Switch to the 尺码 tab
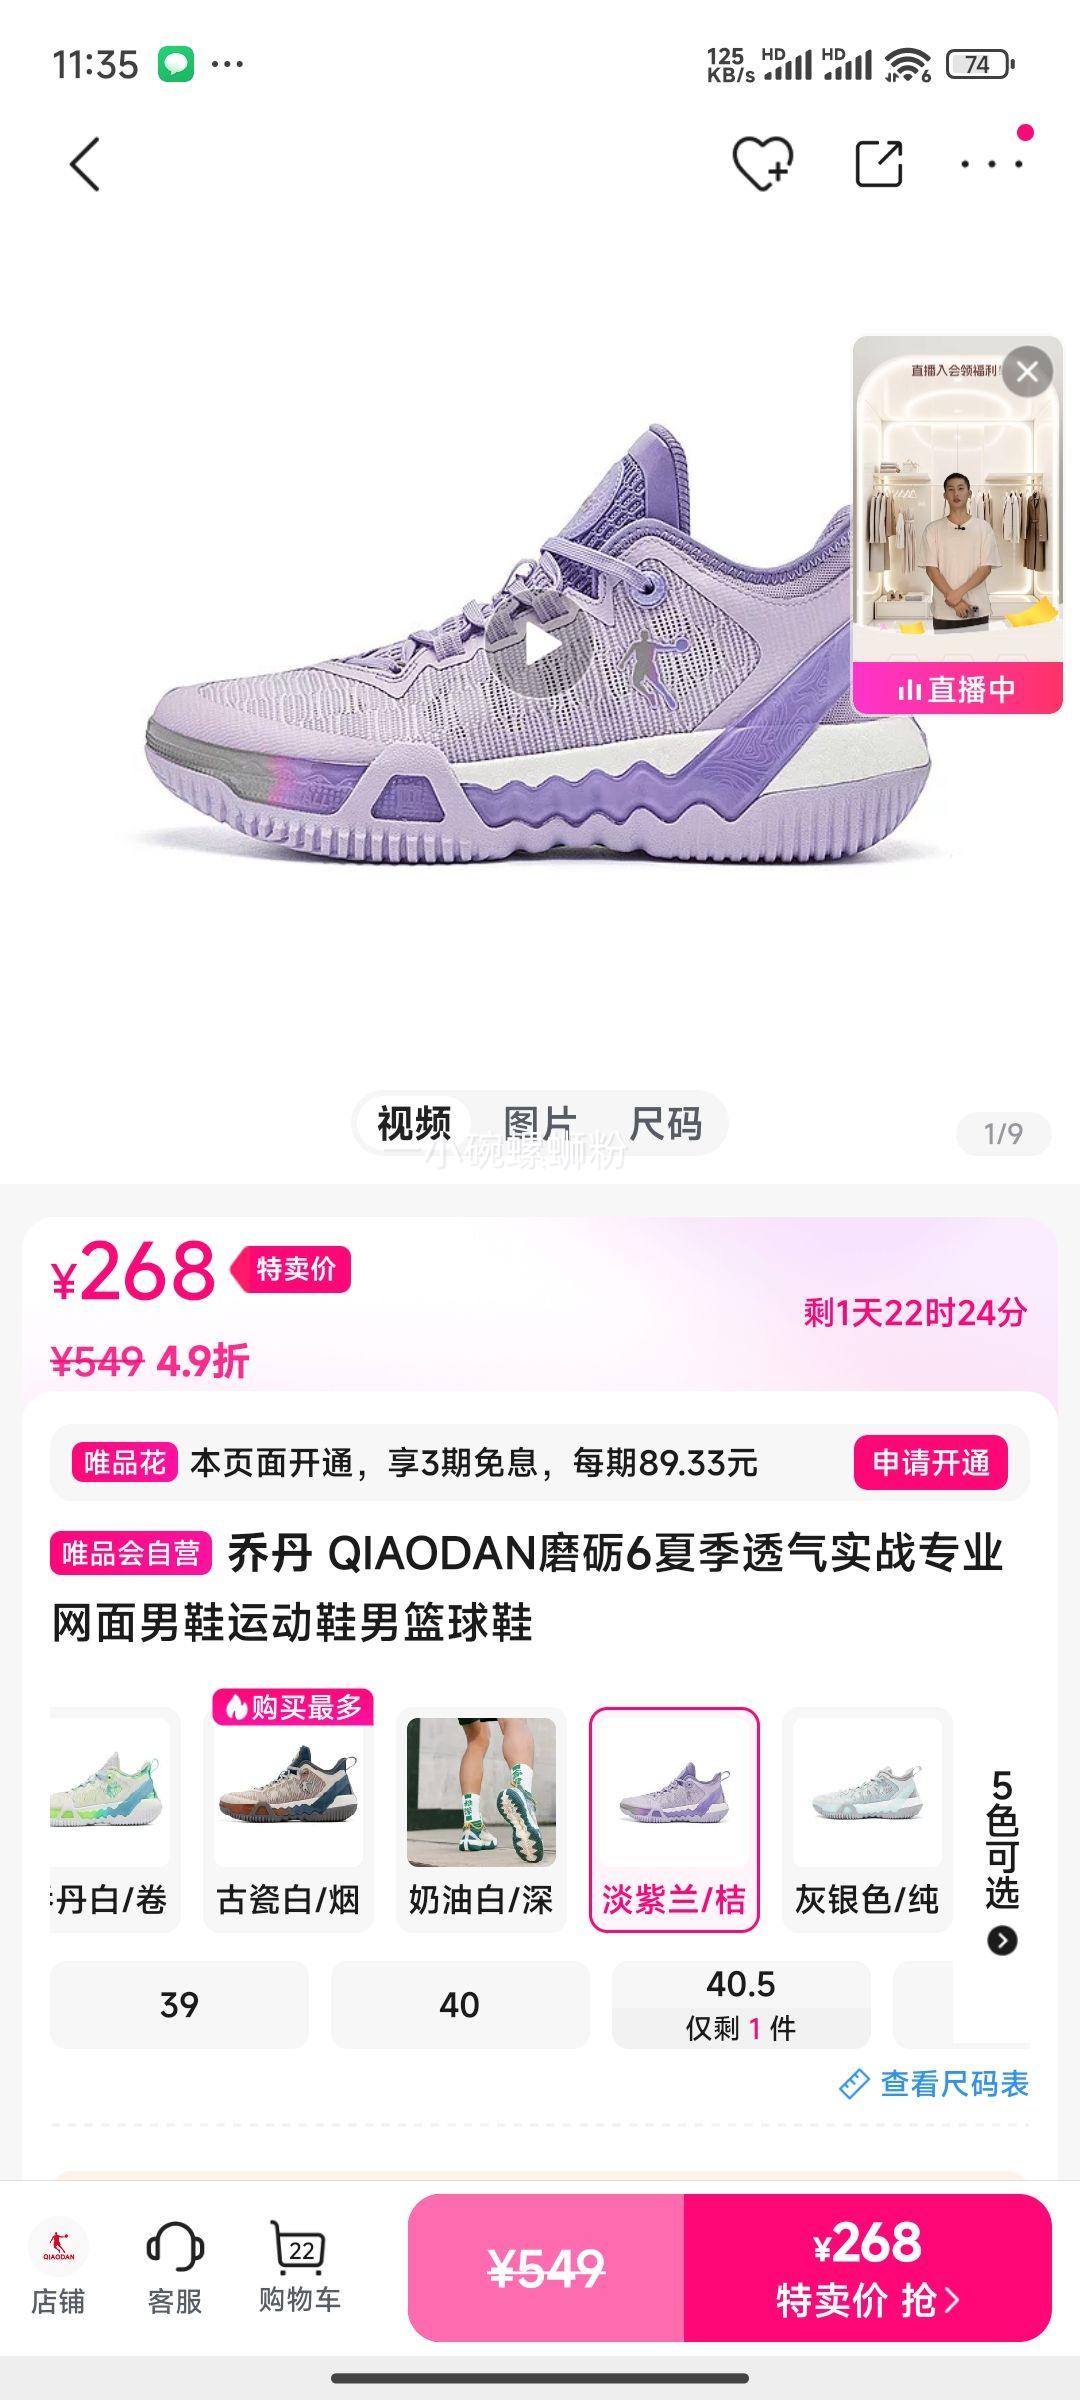1080x2400 pixels. click(x=665, y=1123)
